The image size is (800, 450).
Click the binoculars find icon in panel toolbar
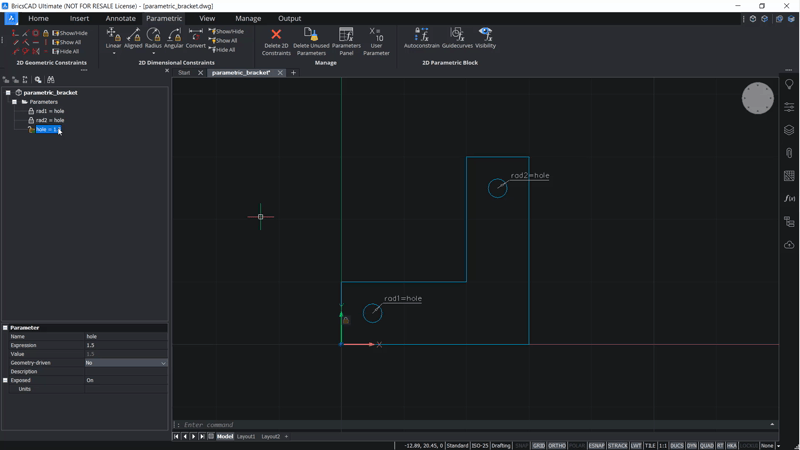coord(51,80)
